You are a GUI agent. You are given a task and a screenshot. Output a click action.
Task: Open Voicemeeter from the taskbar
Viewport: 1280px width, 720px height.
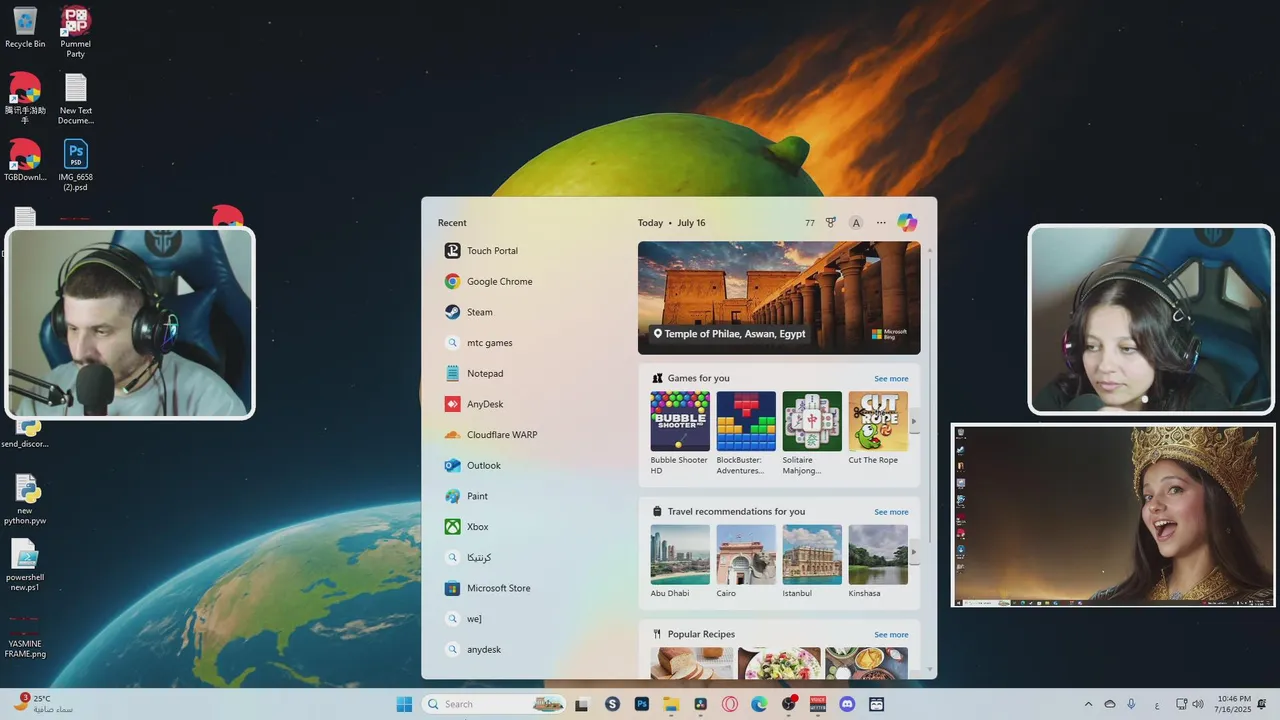click(818, 704)
